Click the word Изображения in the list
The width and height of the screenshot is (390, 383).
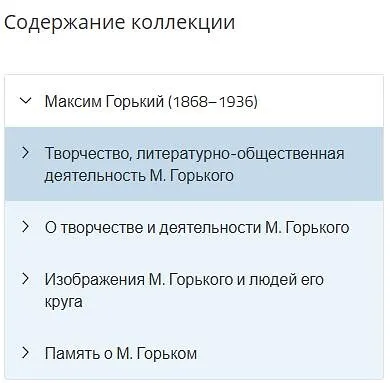pos(95,279)
